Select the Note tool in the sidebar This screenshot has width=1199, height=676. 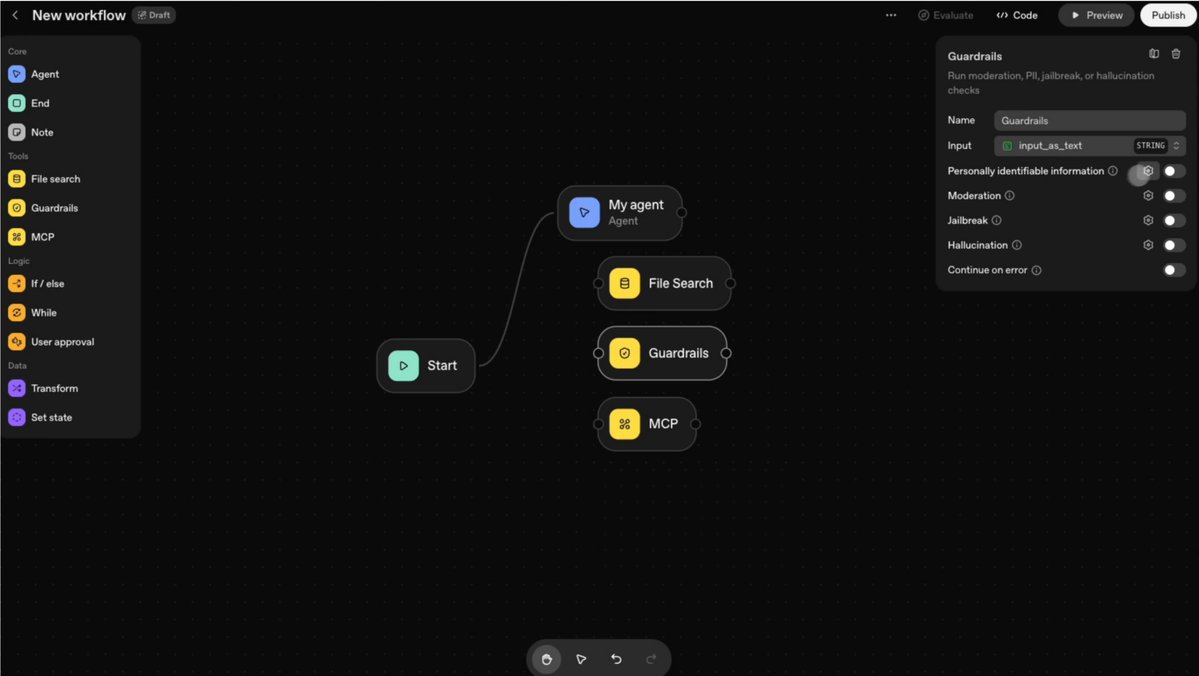pyautogui.click(x=43, y=132)
